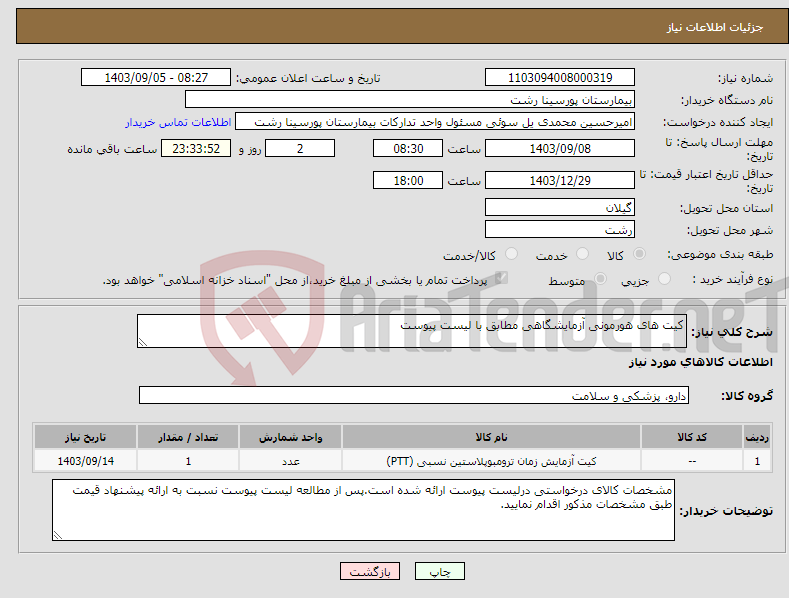The height and width of the screenshot is (598, 789).
Task: Click the گروه کالا field دارو، پزشکی و سلامت
Action: click(x=414, y=395)
